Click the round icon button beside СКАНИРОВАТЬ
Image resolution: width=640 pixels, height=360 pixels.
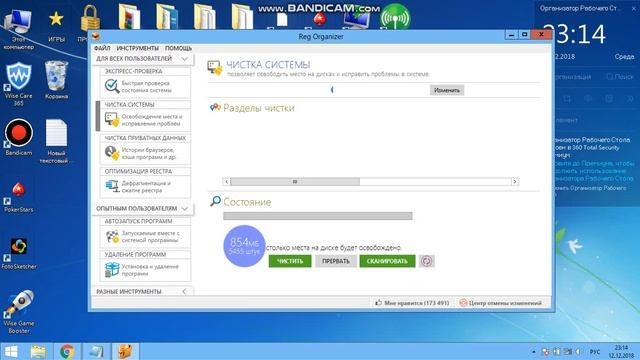(427, 261)
